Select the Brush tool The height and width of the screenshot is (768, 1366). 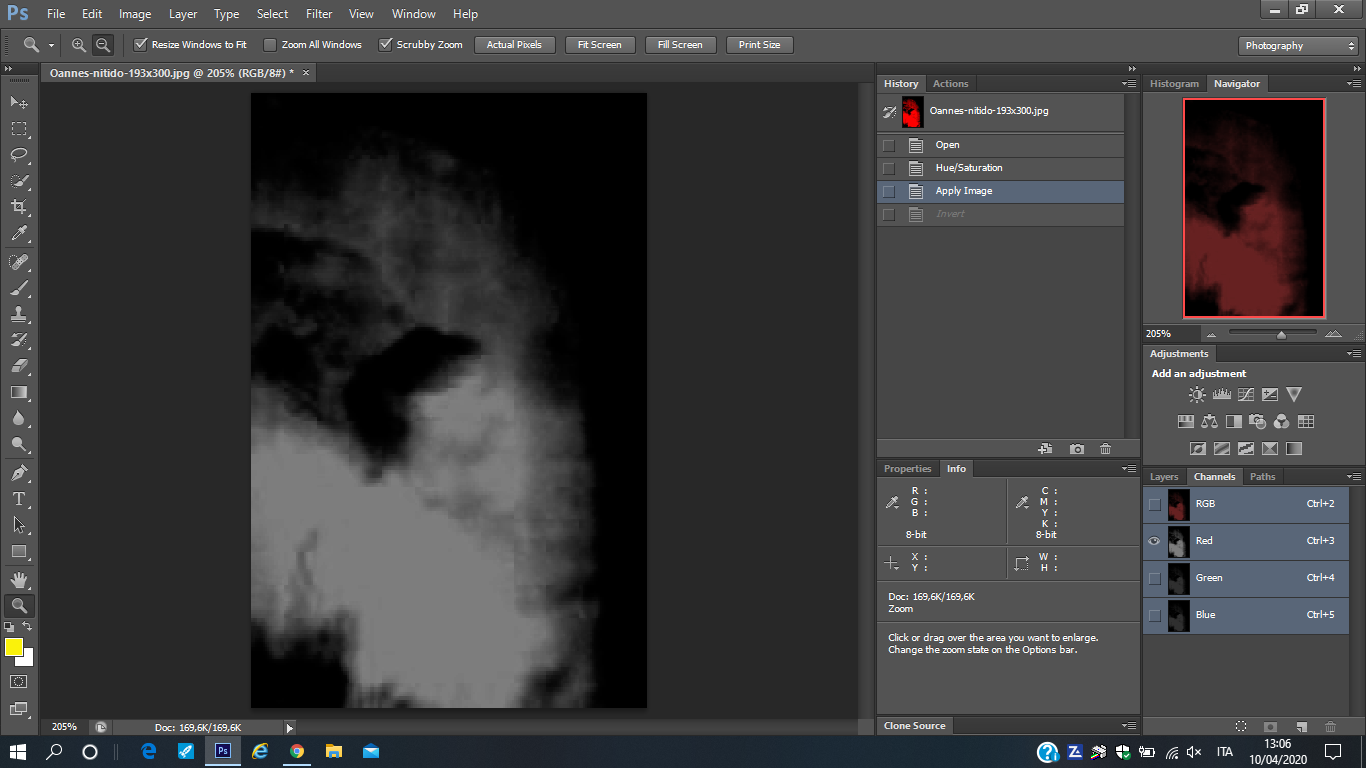[19, 288]
